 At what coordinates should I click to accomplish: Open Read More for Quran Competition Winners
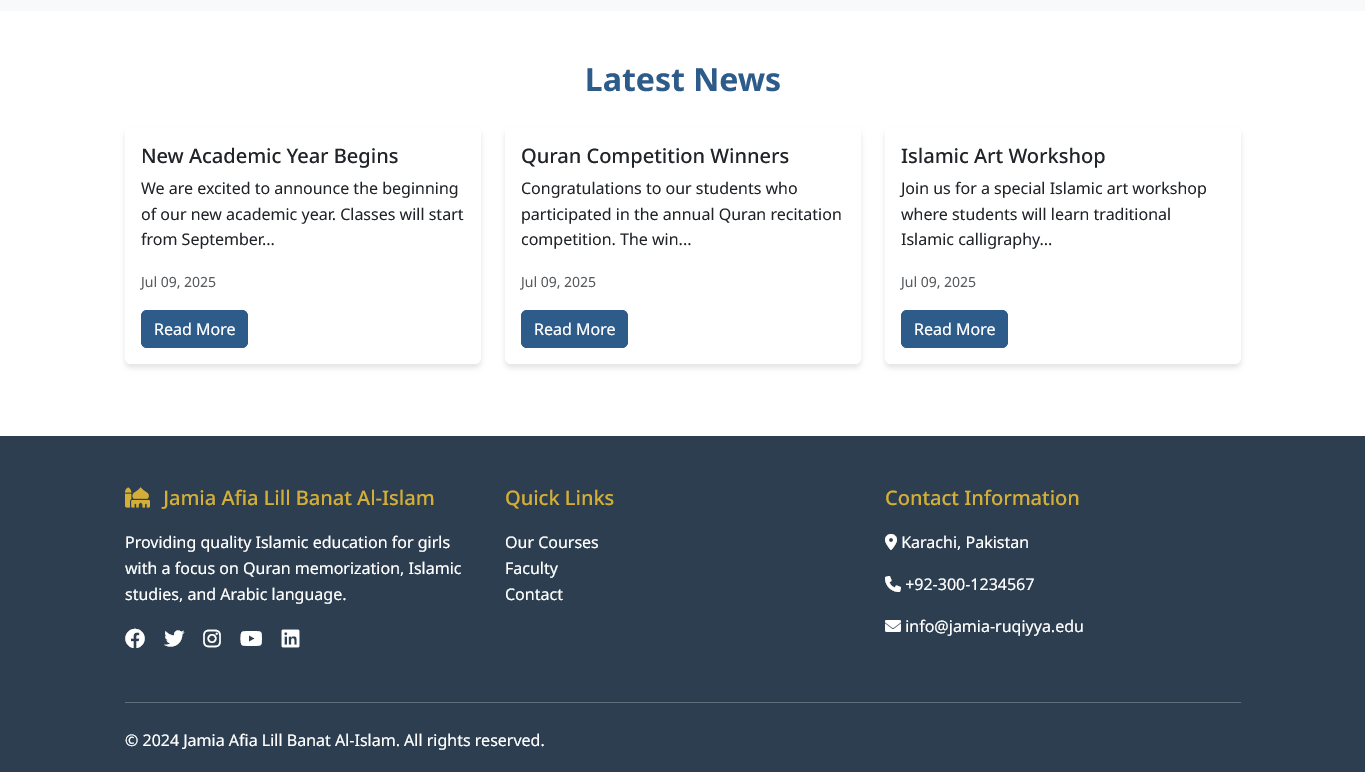pos(574,329)
